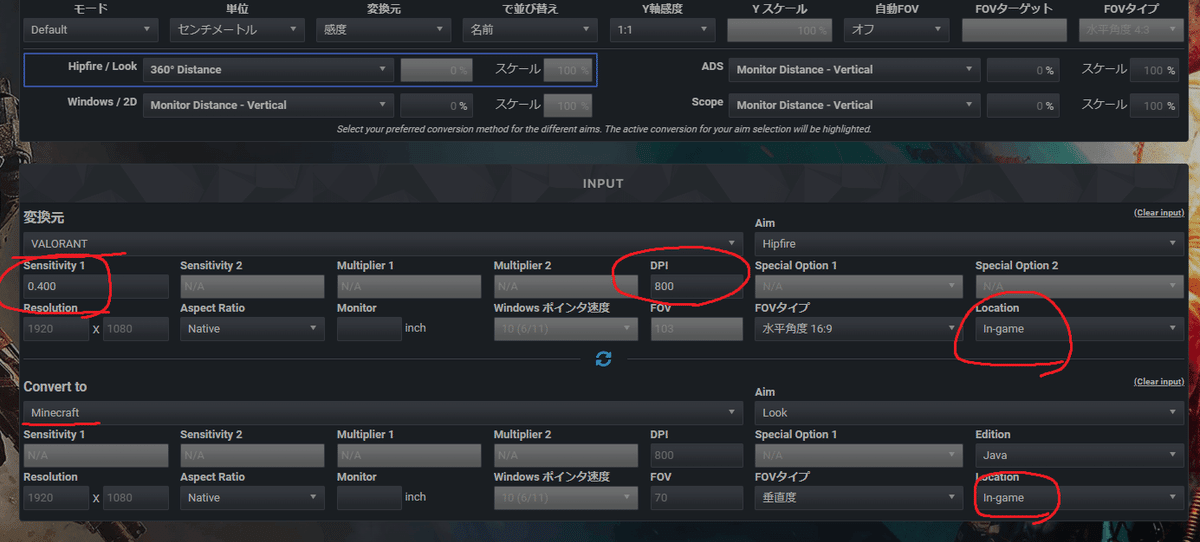Click the Scope 0 % field
1200x542 pixels.
click(1022, 105)
